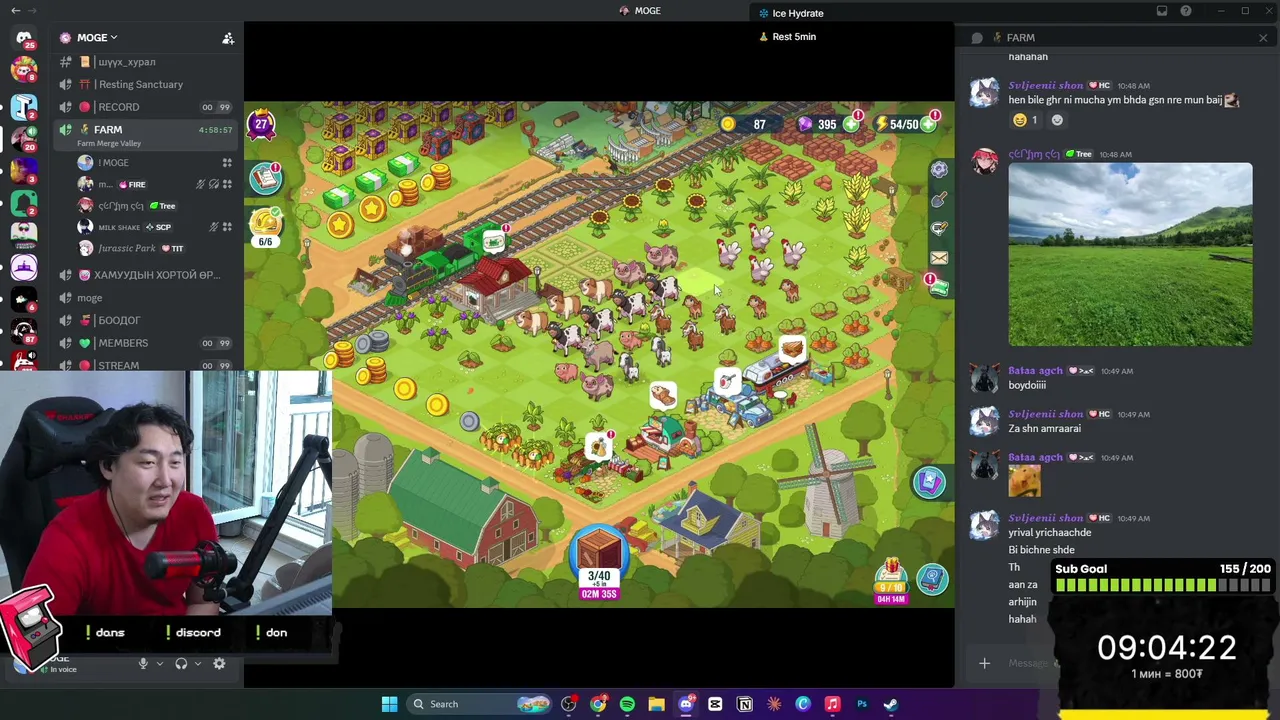Viewport: 1280px width, 720px height.
Task: Open Canva from the taskbar
Action: 803,704
